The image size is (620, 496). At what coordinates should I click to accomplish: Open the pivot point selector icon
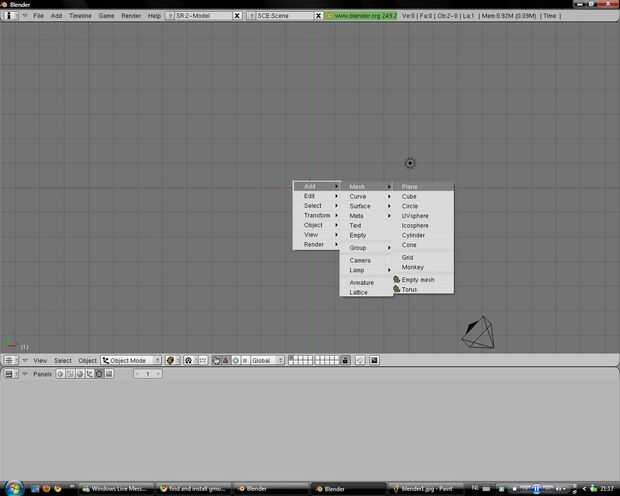pyautogui.click(x=190, y=360)
